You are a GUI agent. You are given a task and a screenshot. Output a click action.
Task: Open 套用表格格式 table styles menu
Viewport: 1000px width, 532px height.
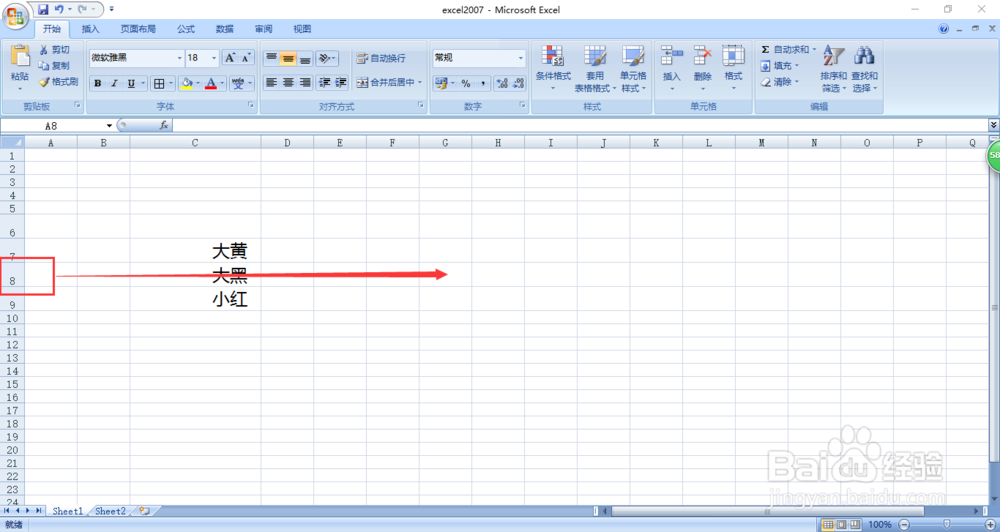tap(595, 69)
